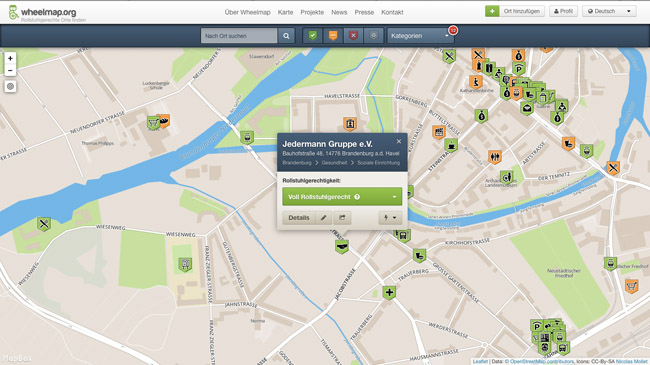
Task: Zoom out with the minus button
Action: 10,70
